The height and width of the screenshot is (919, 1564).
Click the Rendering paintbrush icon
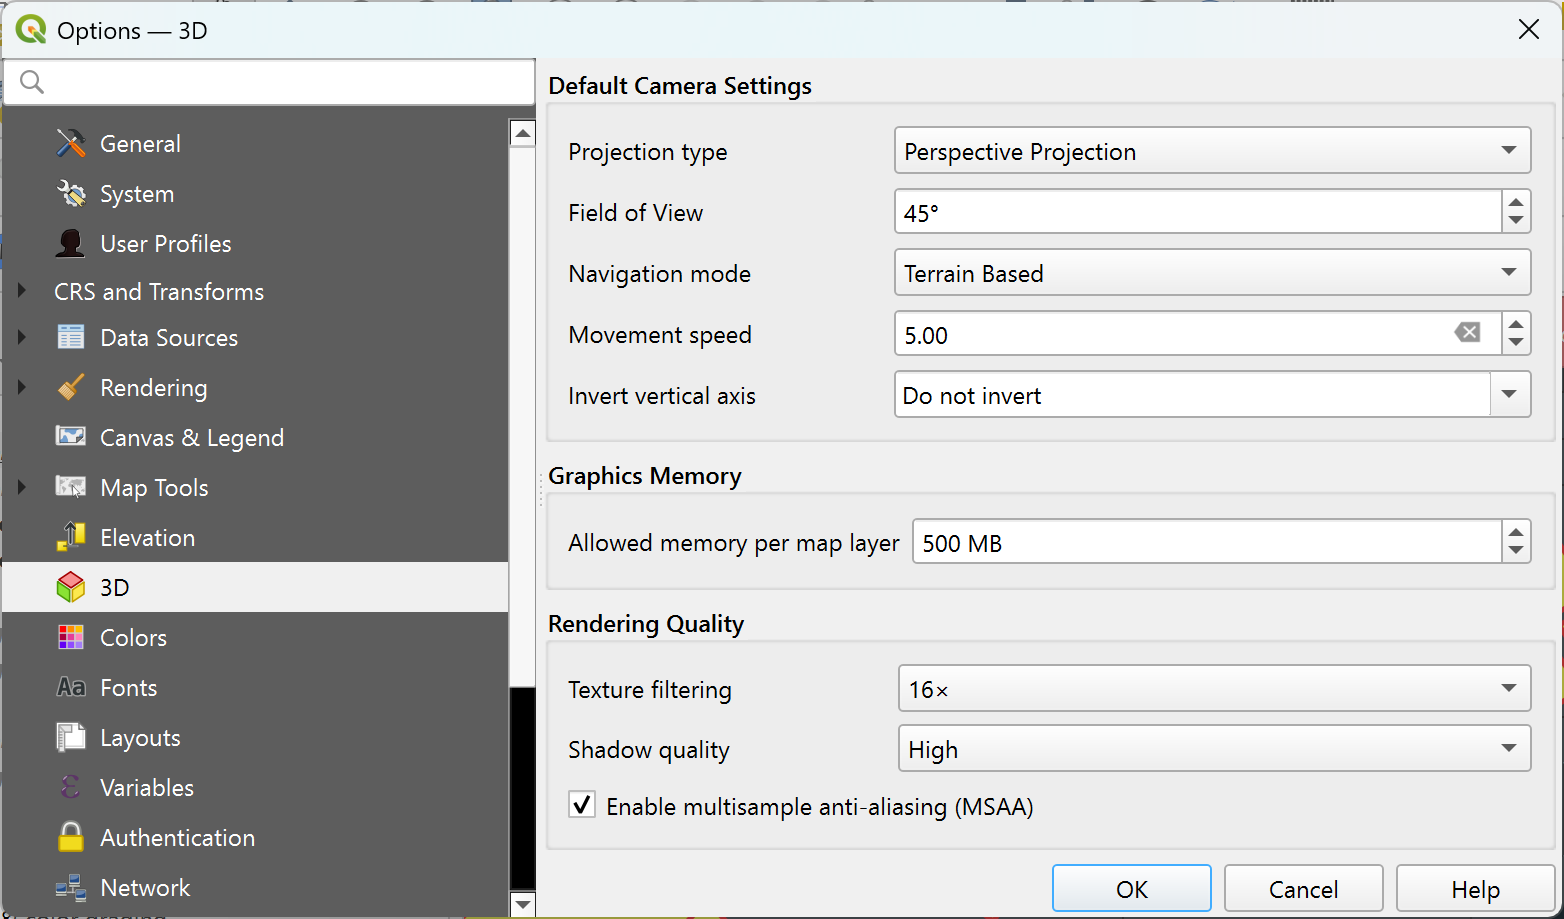(x=71, y=387)
